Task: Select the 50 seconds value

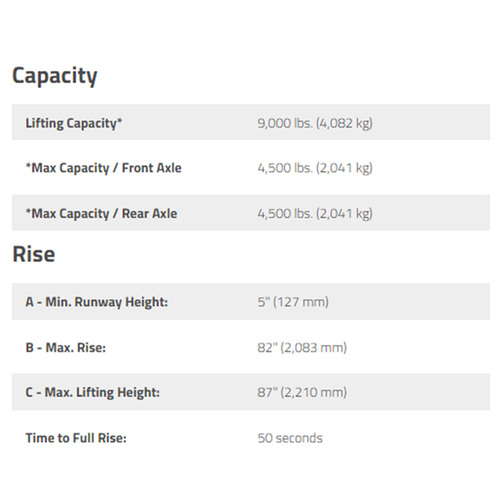Action: pos(290,438)
